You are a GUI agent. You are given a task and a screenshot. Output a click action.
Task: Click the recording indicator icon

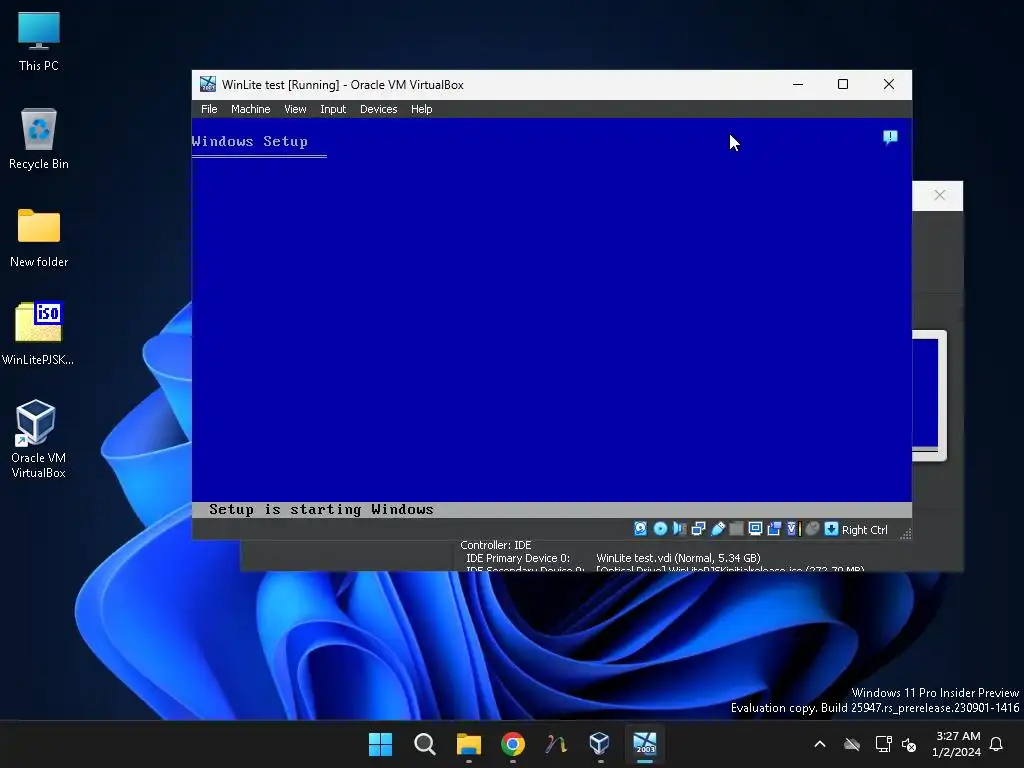tap(774, 529)
